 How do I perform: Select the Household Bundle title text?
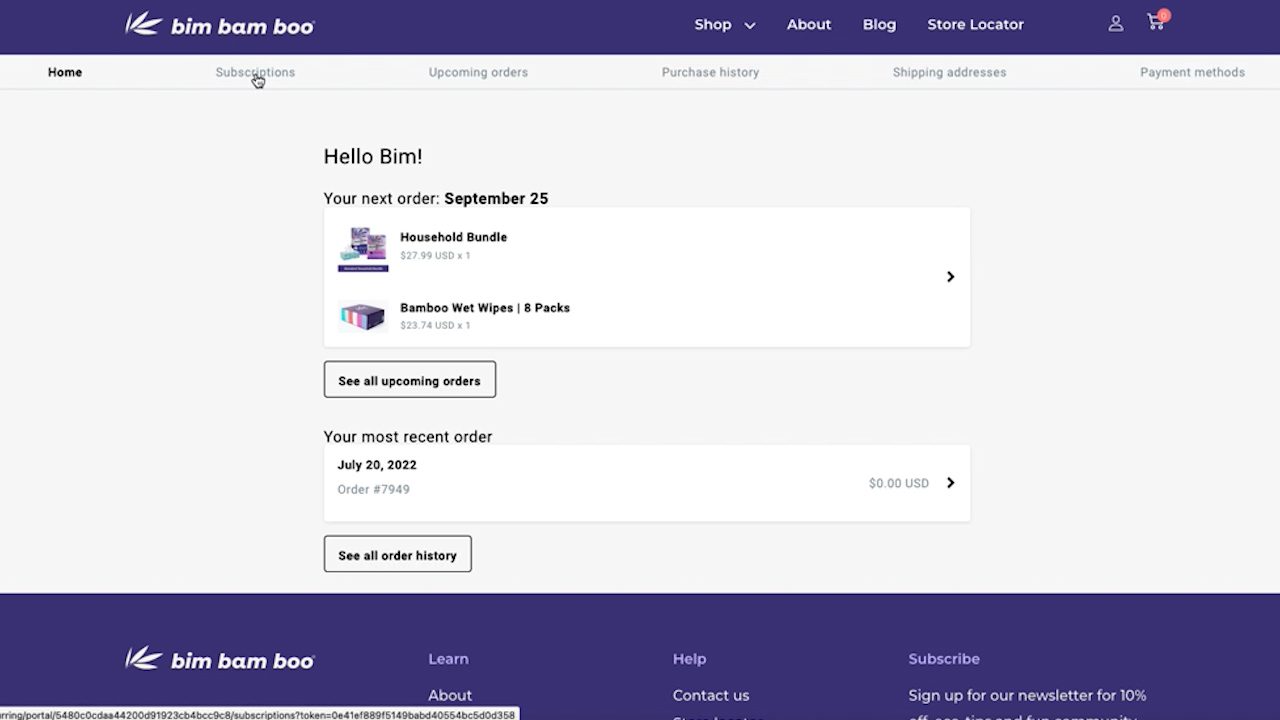click(x=453, y=237)
